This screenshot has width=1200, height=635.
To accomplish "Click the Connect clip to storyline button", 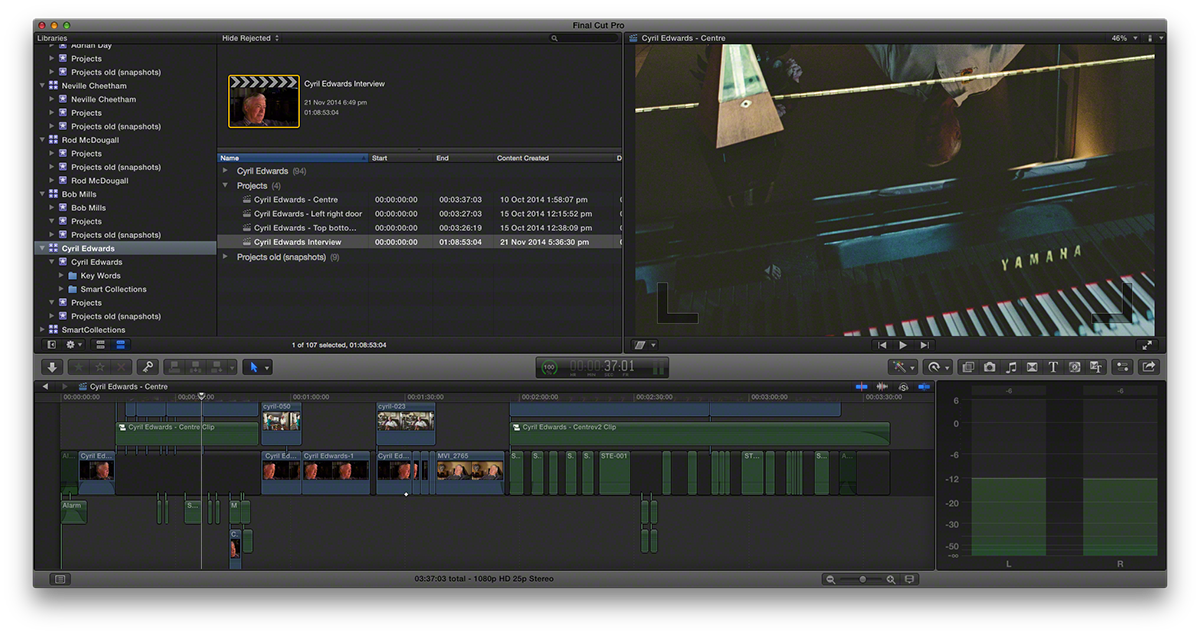I will click(173, 367).
